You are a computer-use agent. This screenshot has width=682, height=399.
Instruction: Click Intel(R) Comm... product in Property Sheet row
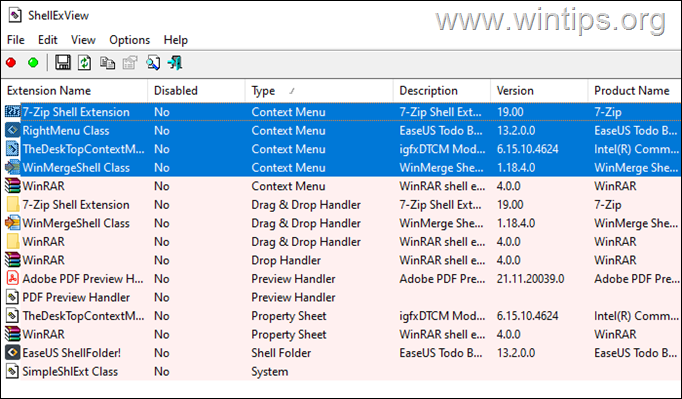(x=636, y=316)
